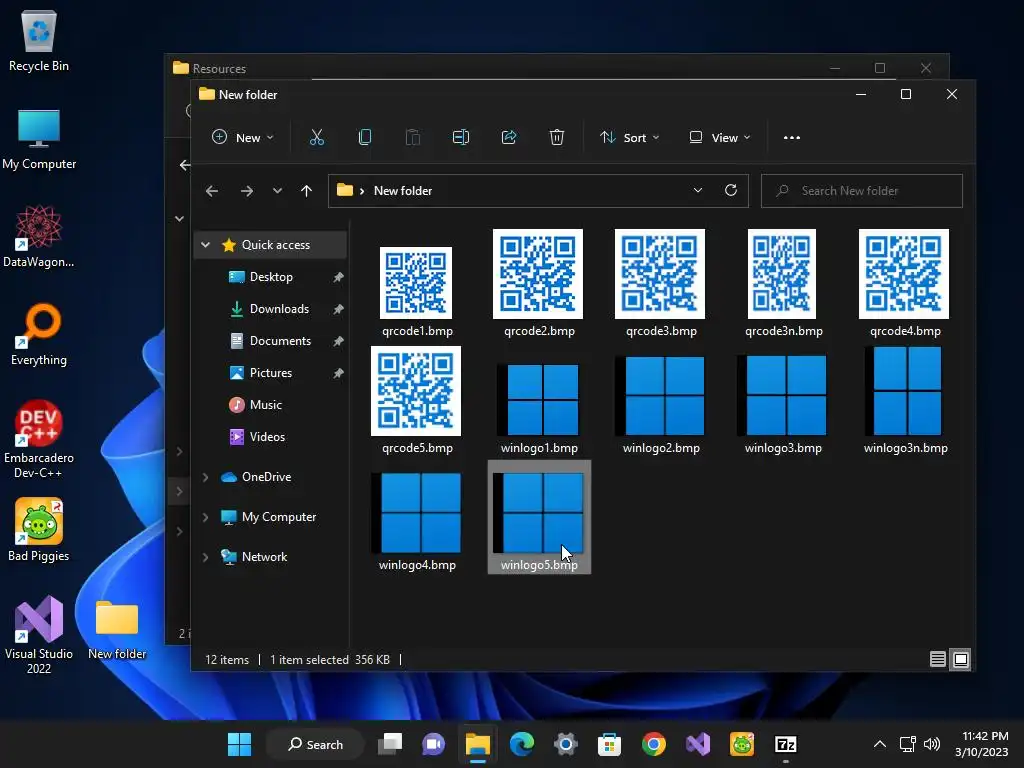Click the taskbar Search box
The width and height of the screenshot is (1024, 768).
[315, 744]
